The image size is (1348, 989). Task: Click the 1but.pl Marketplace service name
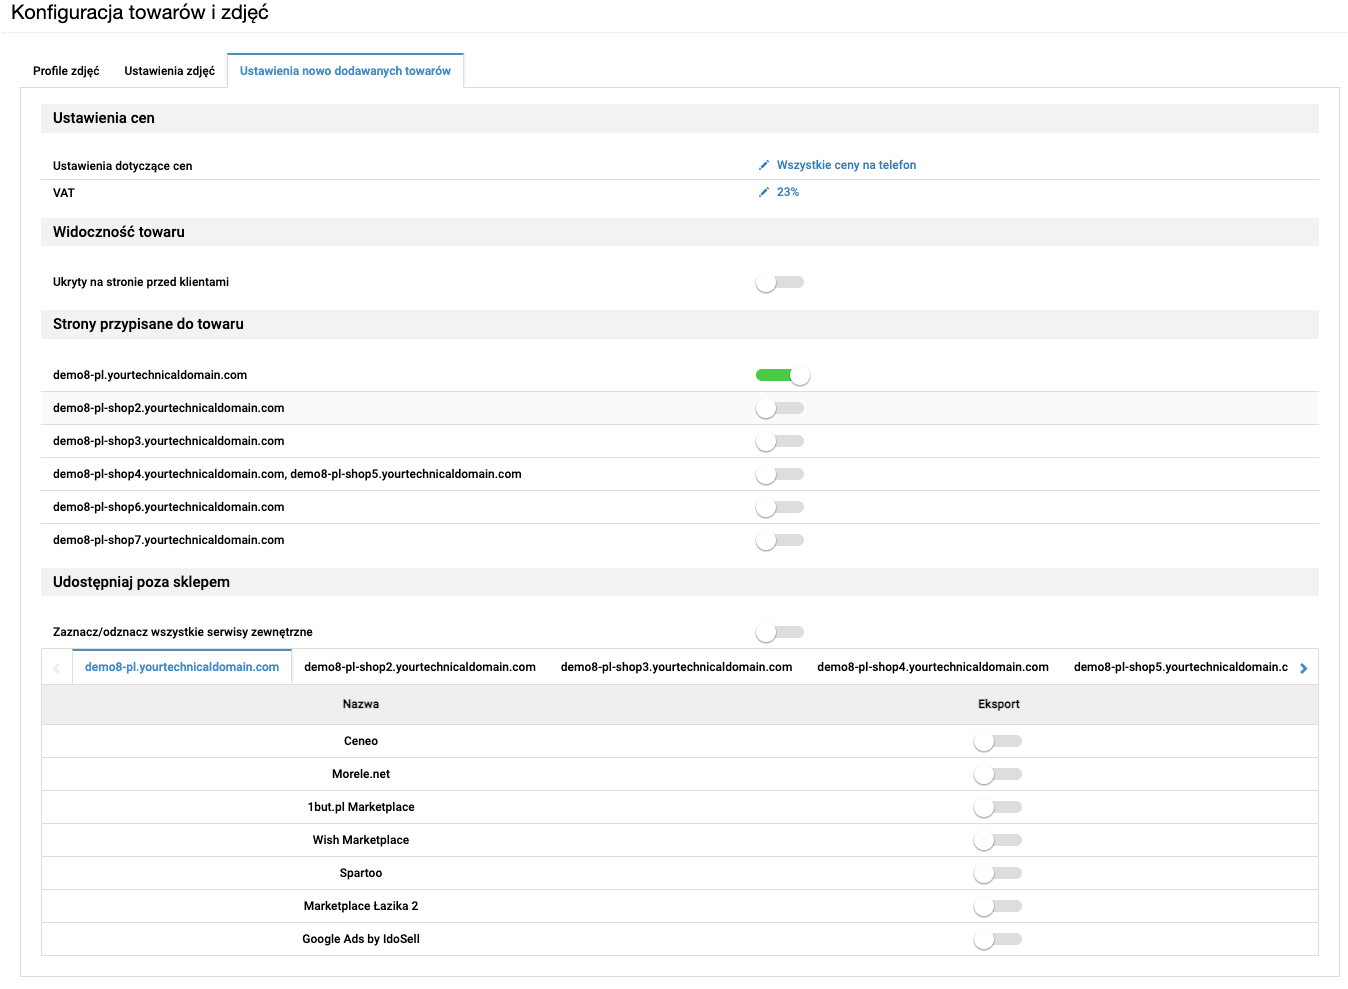361,807
